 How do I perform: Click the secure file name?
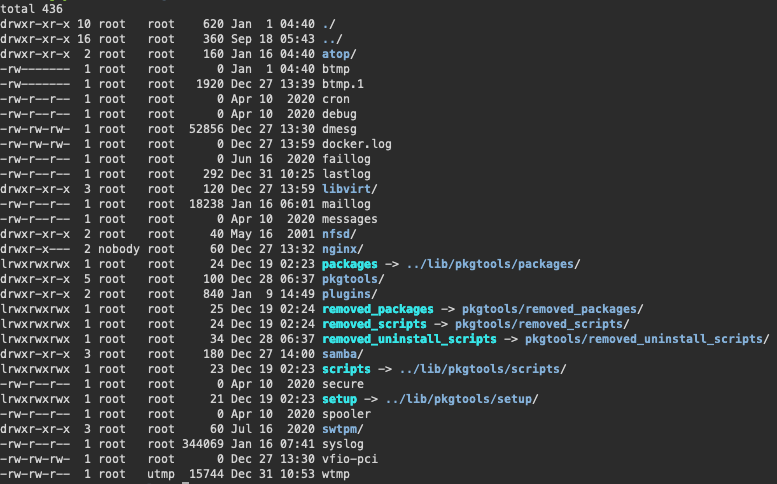pos(342,384)
